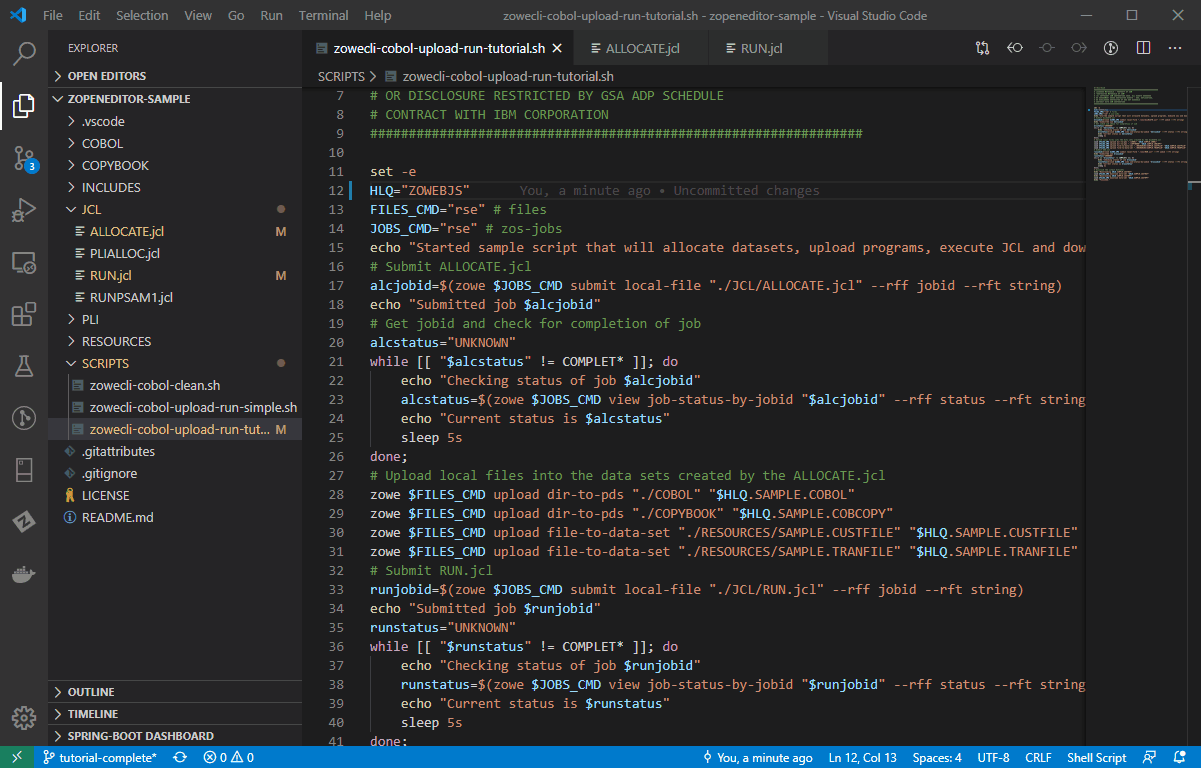This screenshot has width=1201, height=768.
Task: Change the Shell Script language mode
Action: pos(1096,757)
